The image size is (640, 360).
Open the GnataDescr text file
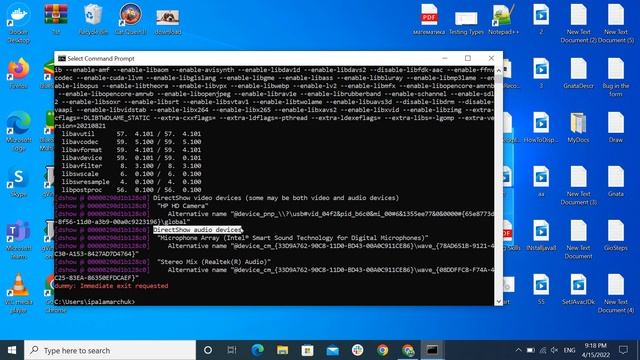click(578, 73)
